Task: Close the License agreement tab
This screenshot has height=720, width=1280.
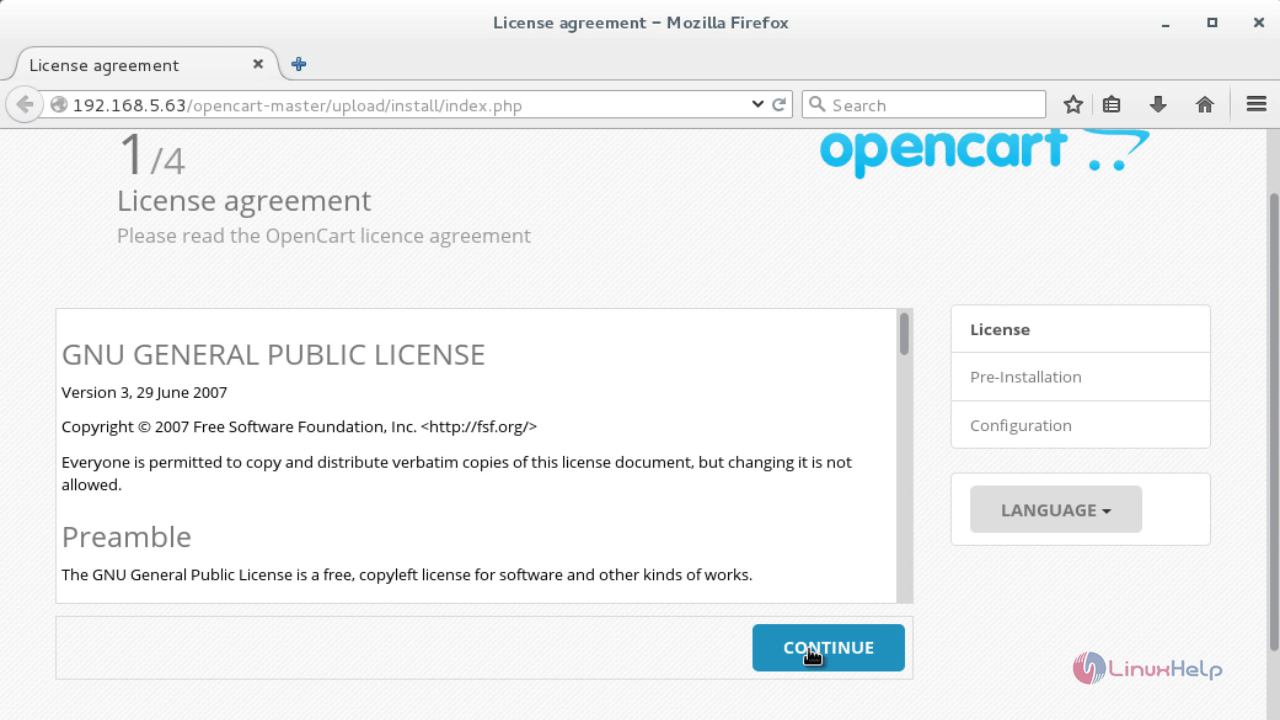Action: 258,64
